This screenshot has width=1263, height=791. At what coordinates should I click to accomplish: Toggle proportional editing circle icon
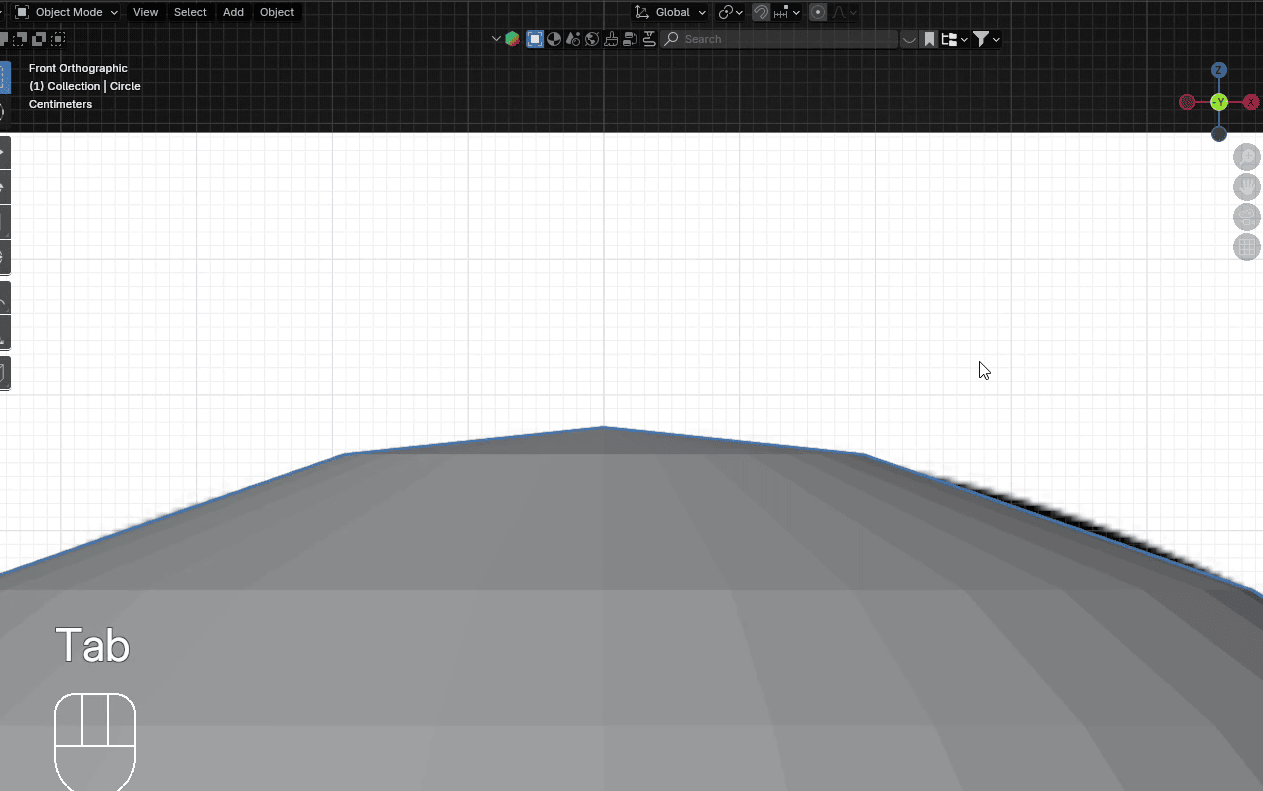[818, 12]
